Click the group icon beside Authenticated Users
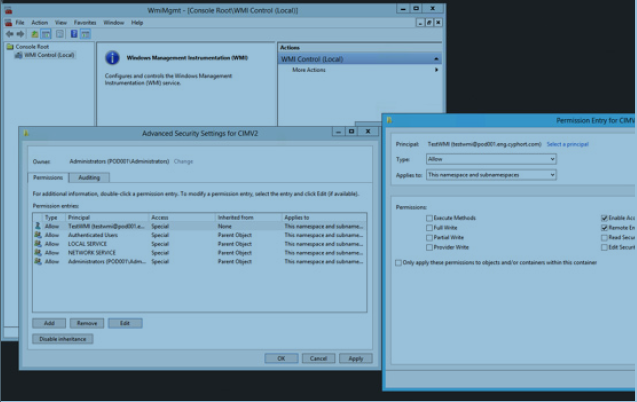The image size is (637, 402). click(x=38, y=235)
